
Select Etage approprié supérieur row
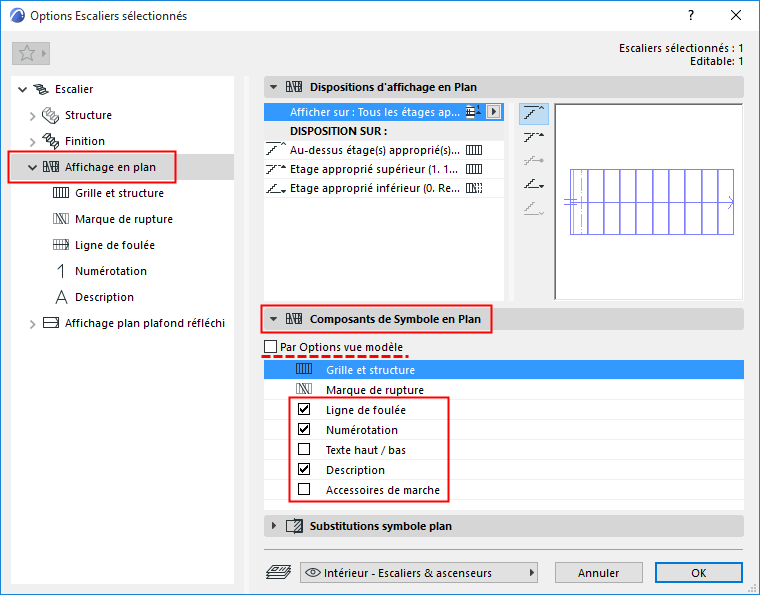click(384, 169)
